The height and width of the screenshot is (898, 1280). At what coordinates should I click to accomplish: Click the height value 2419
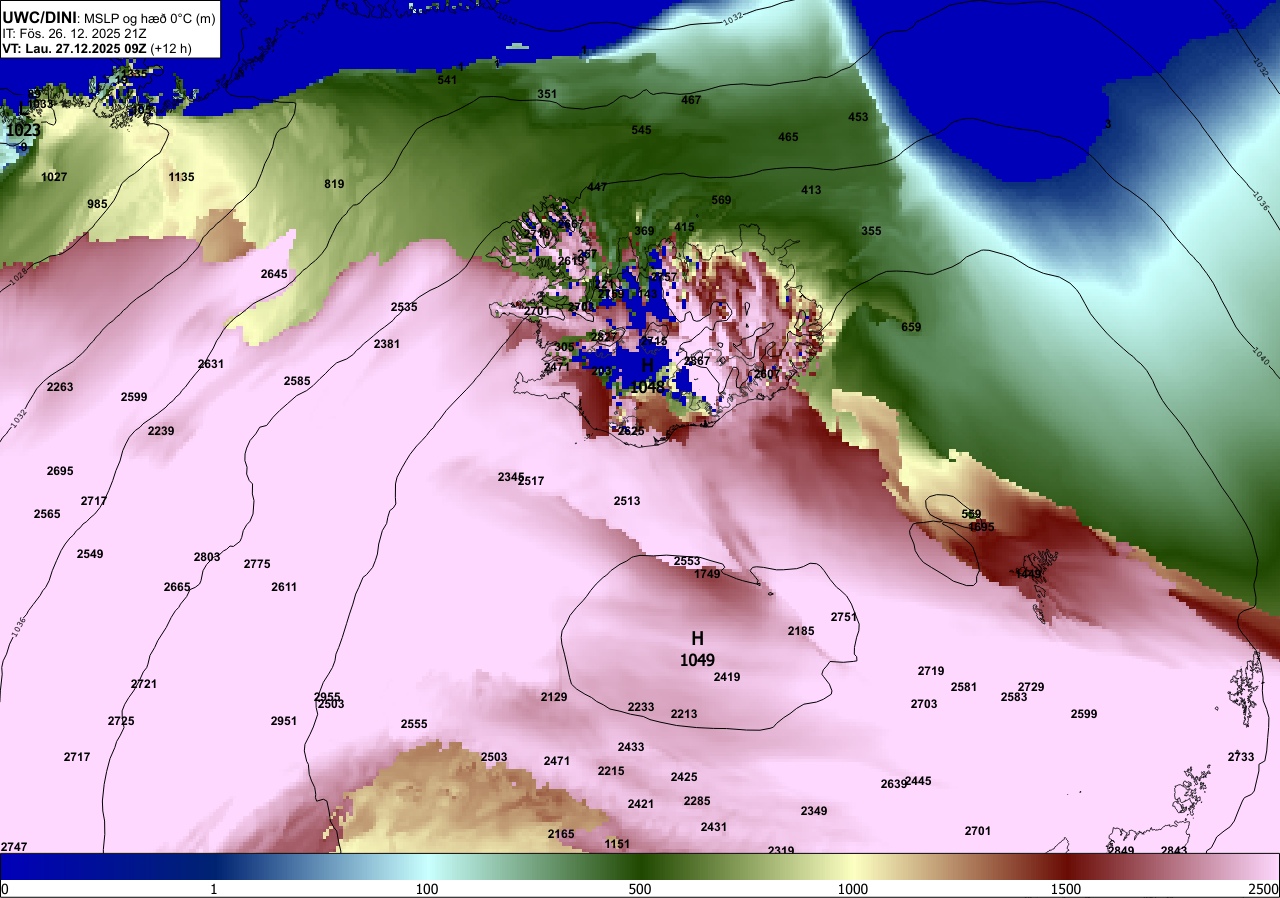727,677
